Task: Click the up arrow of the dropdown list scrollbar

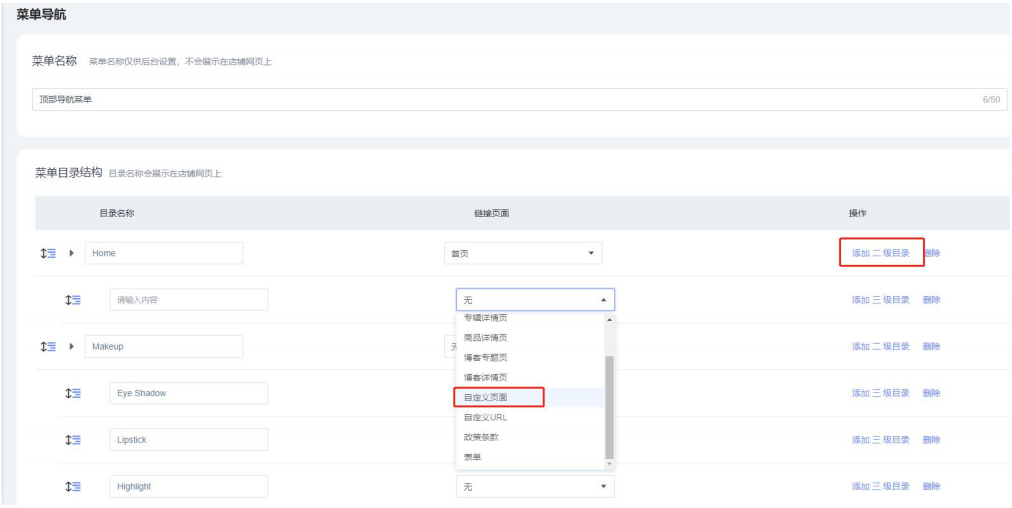Action: point(609,319)
